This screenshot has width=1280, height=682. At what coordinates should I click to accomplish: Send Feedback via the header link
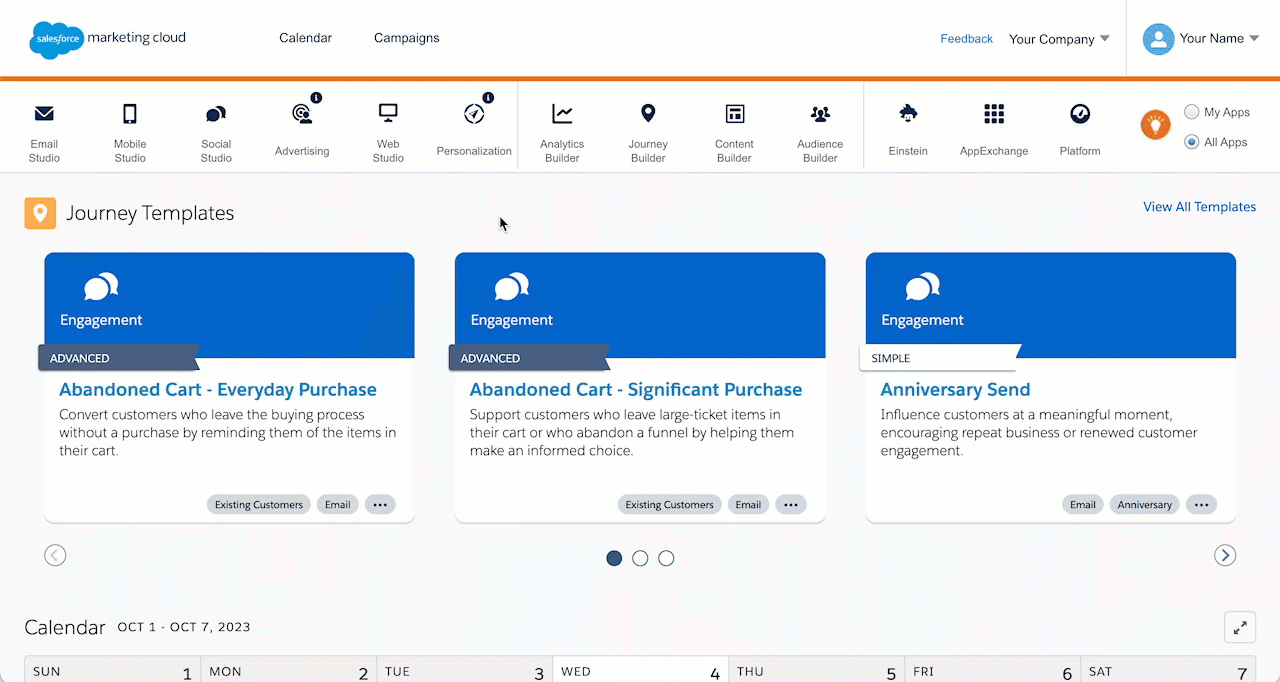click(966, 38)
